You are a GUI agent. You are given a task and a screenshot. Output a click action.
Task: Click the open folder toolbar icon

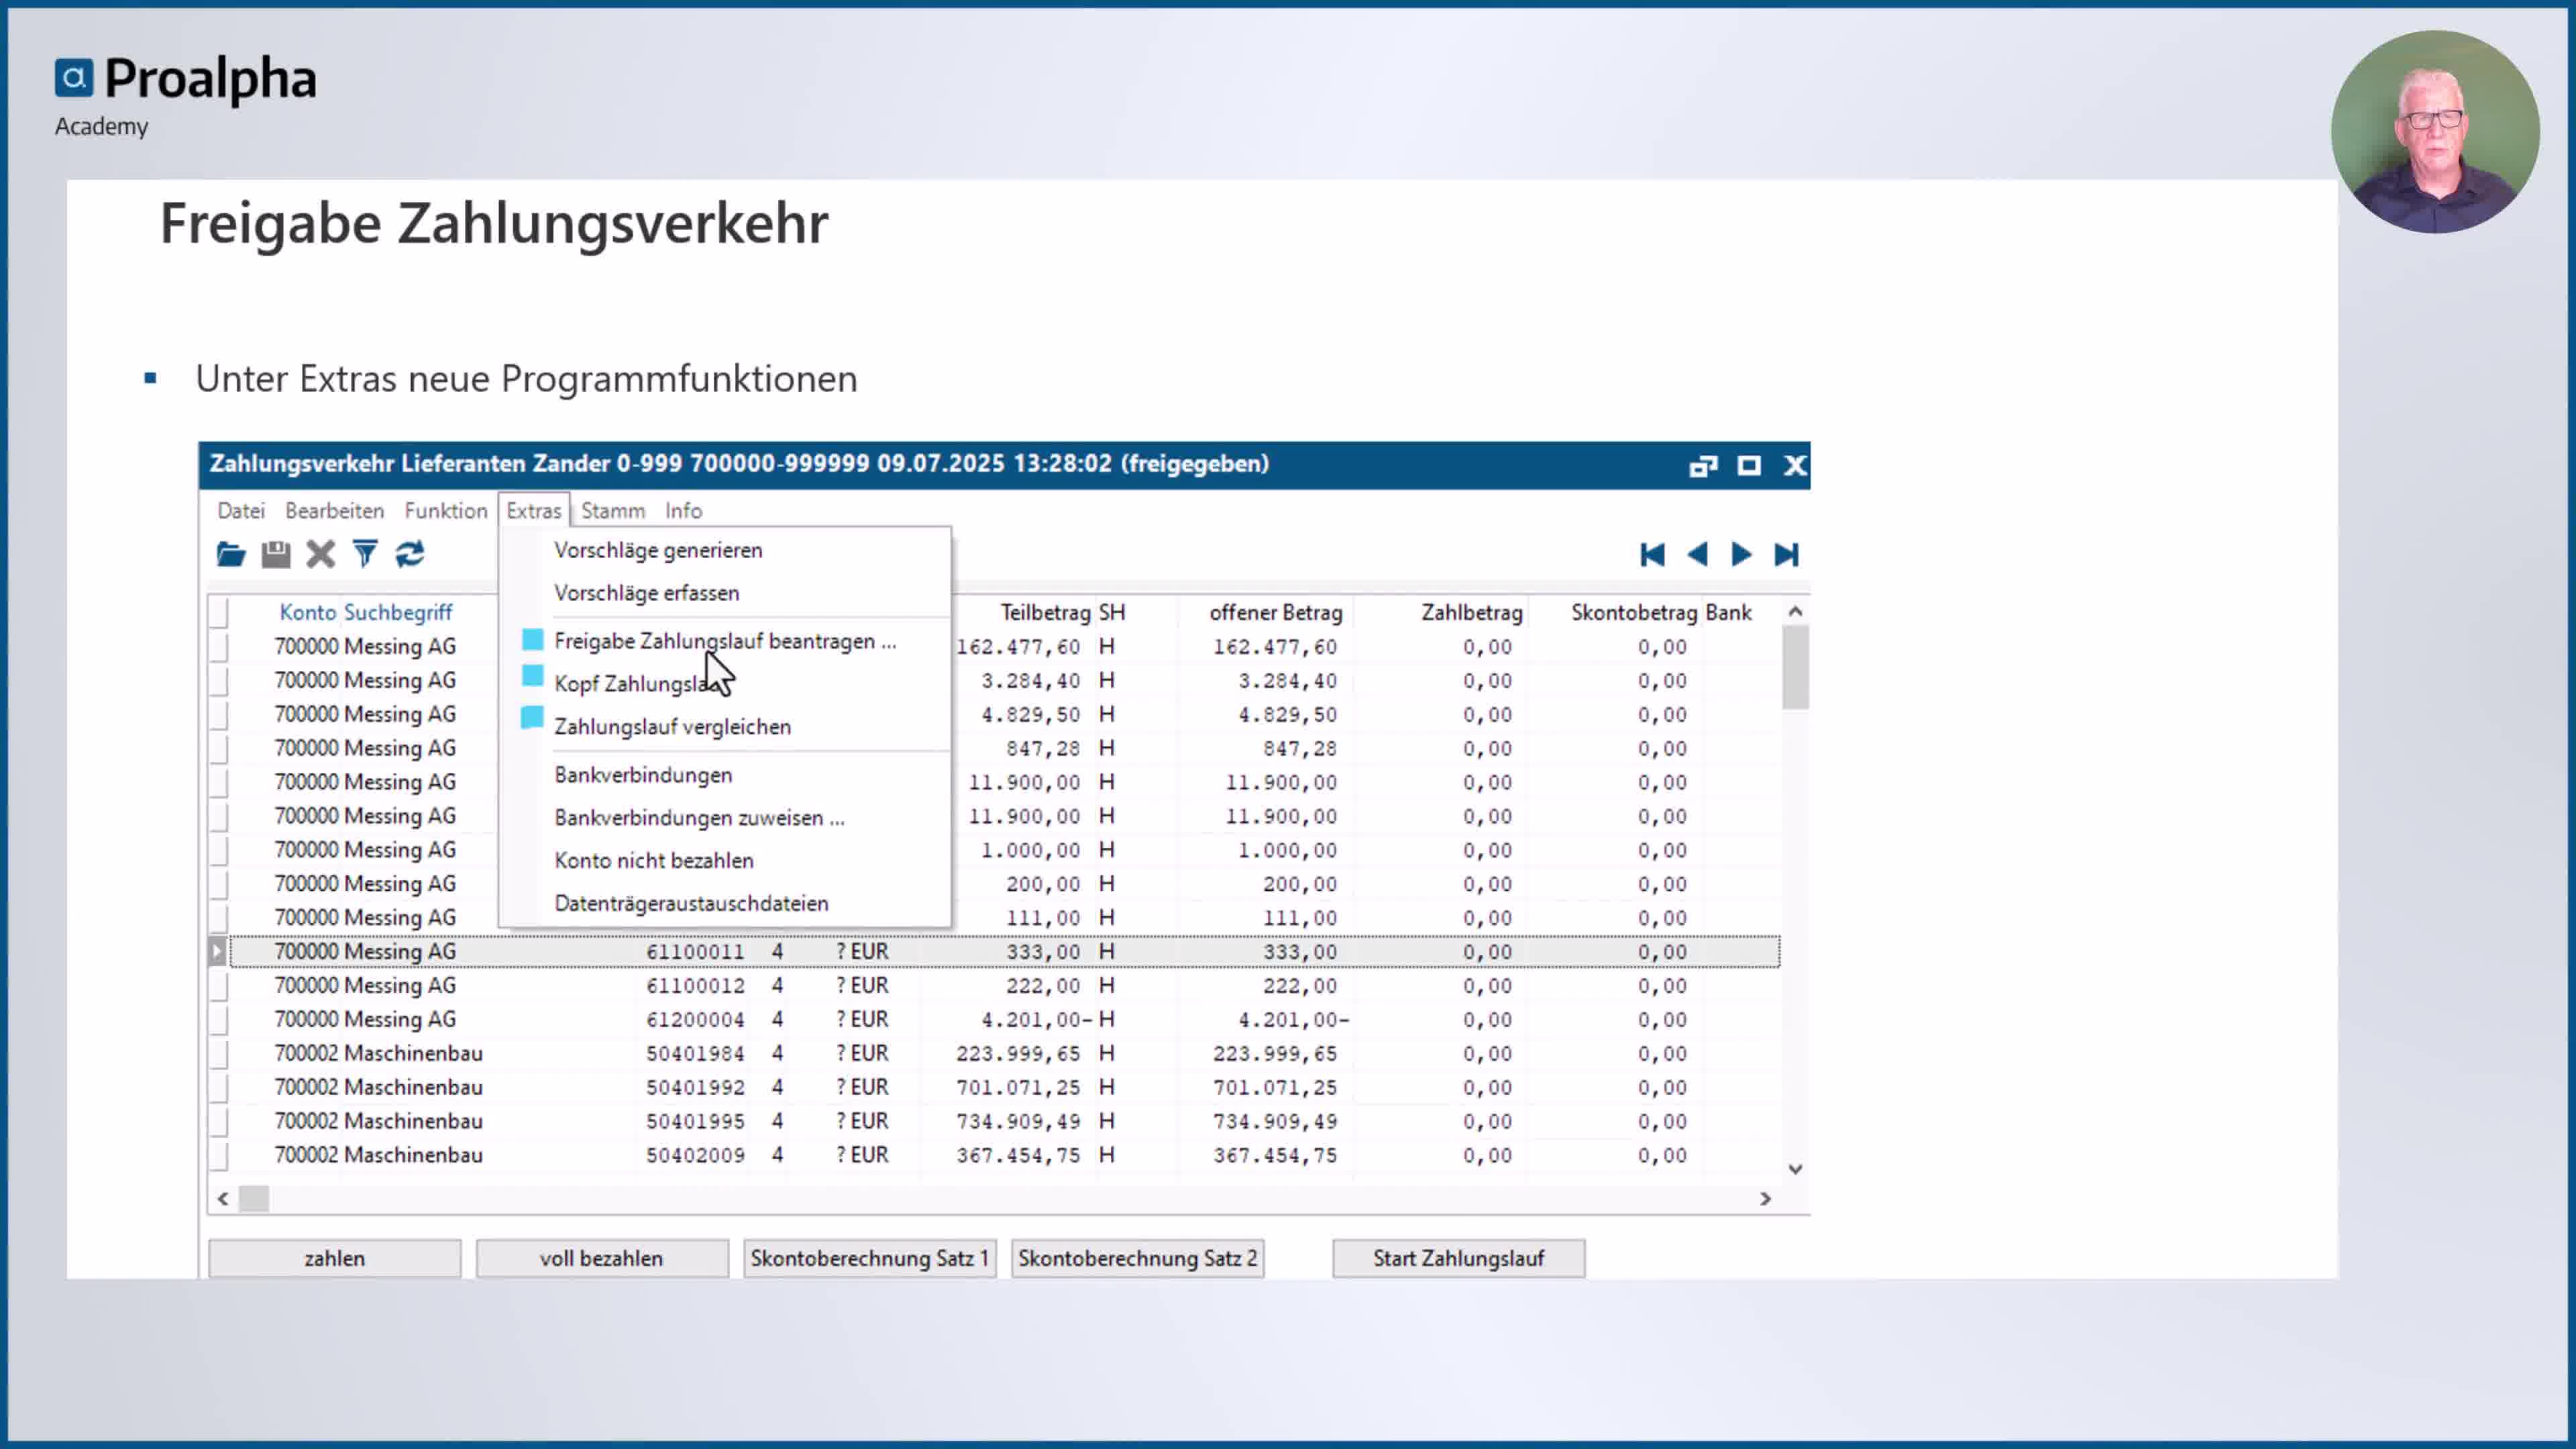[x=231, y=554]
